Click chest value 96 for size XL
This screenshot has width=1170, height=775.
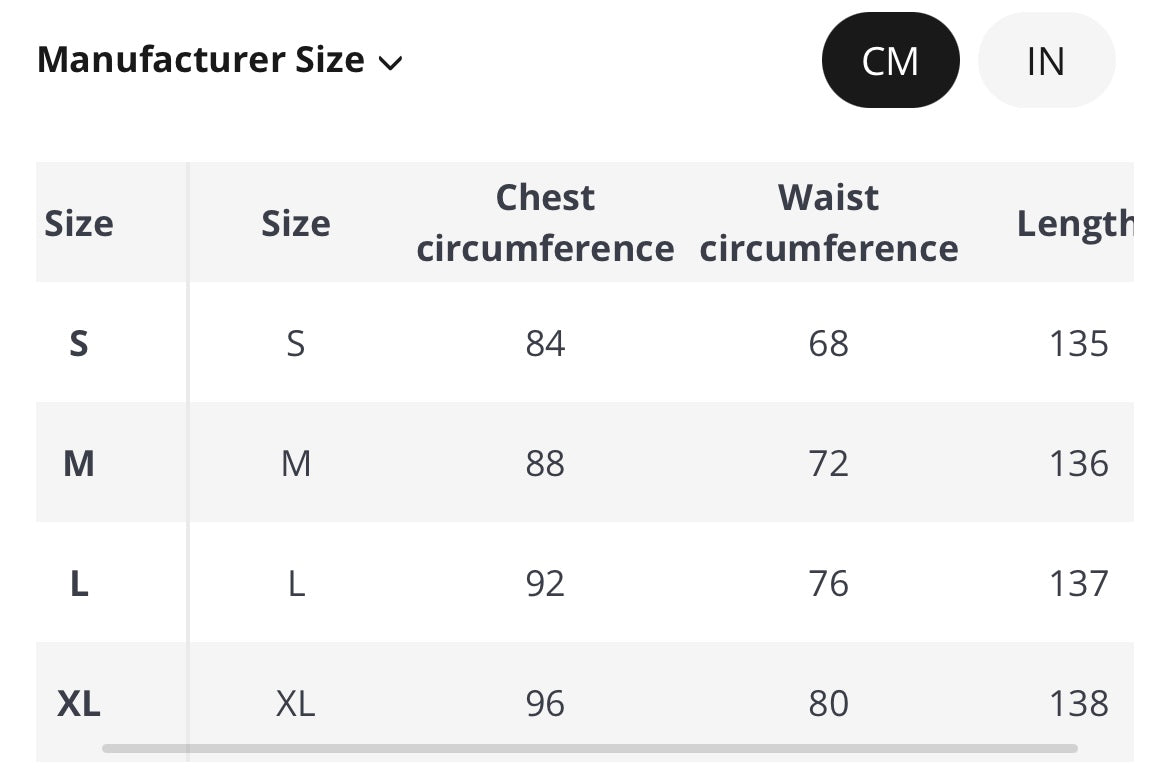[545, 704]
